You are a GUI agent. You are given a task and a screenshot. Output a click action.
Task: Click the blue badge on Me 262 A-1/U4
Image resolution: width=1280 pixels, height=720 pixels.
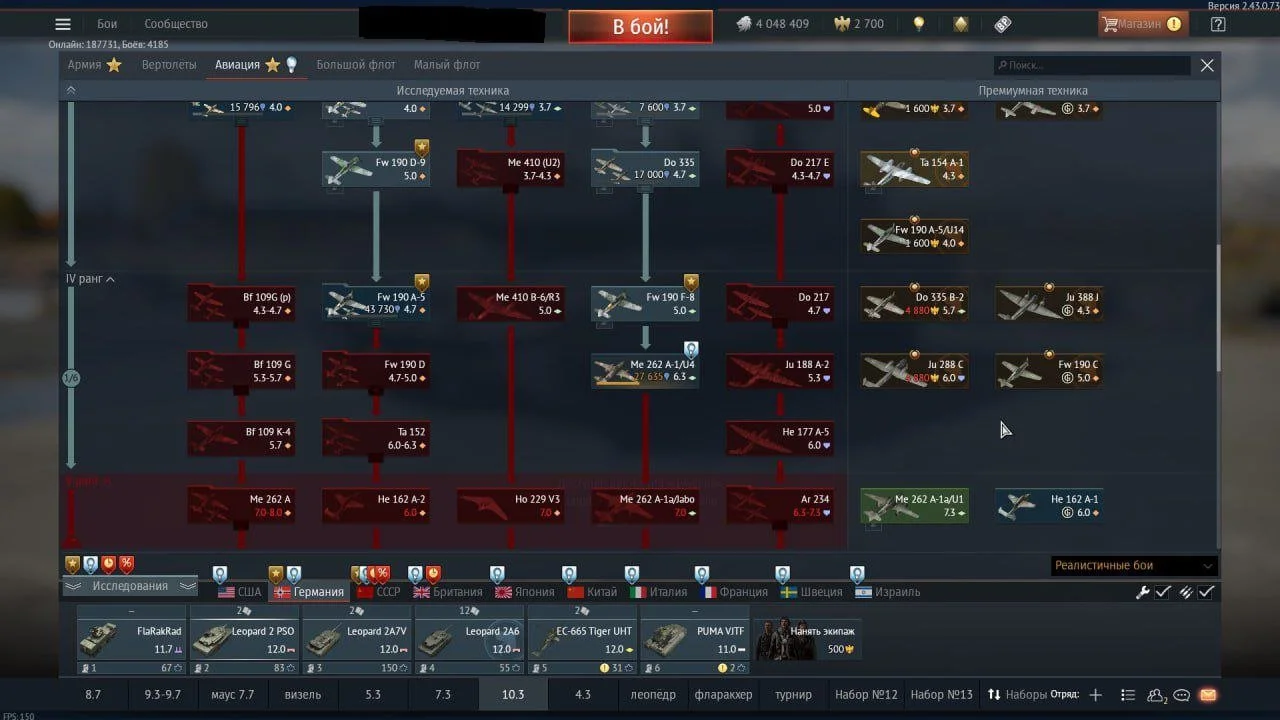click(x=691, y=349)
